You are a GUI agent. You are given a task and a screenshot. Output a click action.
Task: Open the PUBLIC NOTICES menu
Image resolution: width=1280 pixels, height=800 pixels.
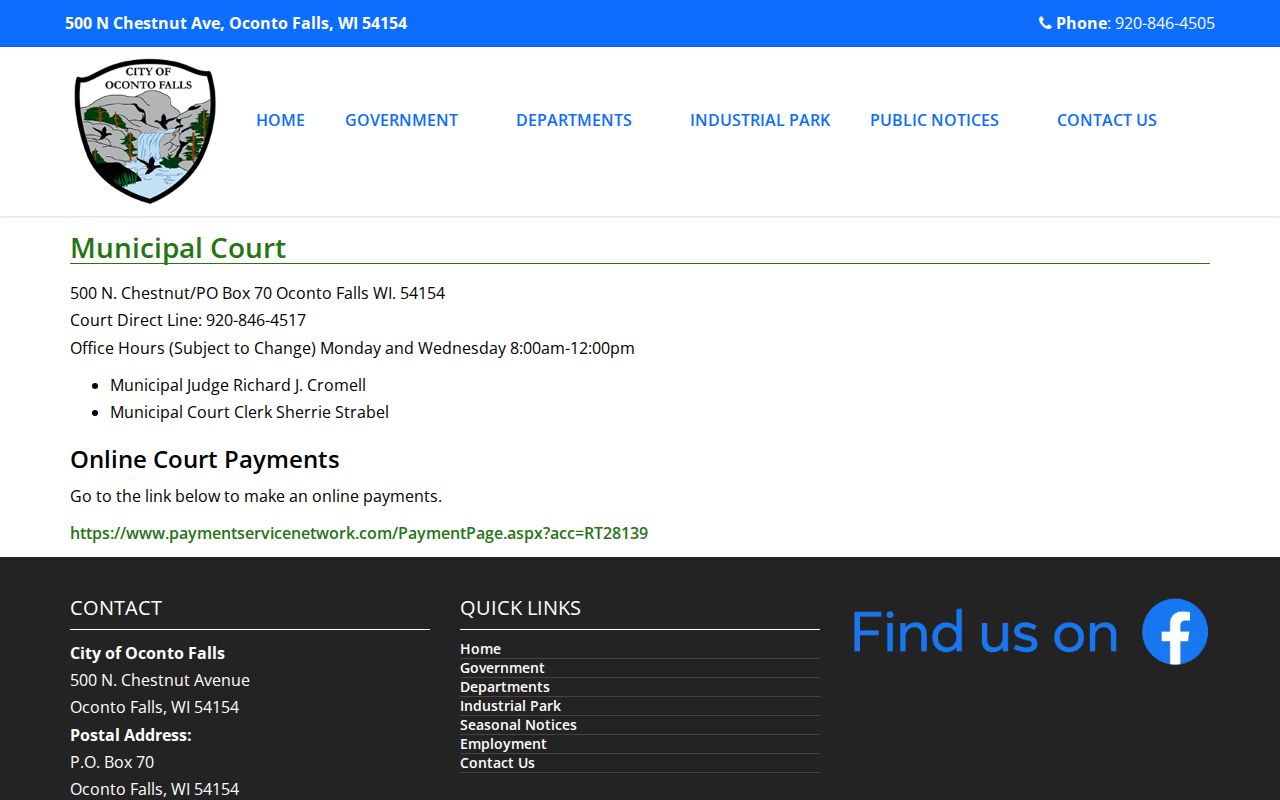point(934,120)
